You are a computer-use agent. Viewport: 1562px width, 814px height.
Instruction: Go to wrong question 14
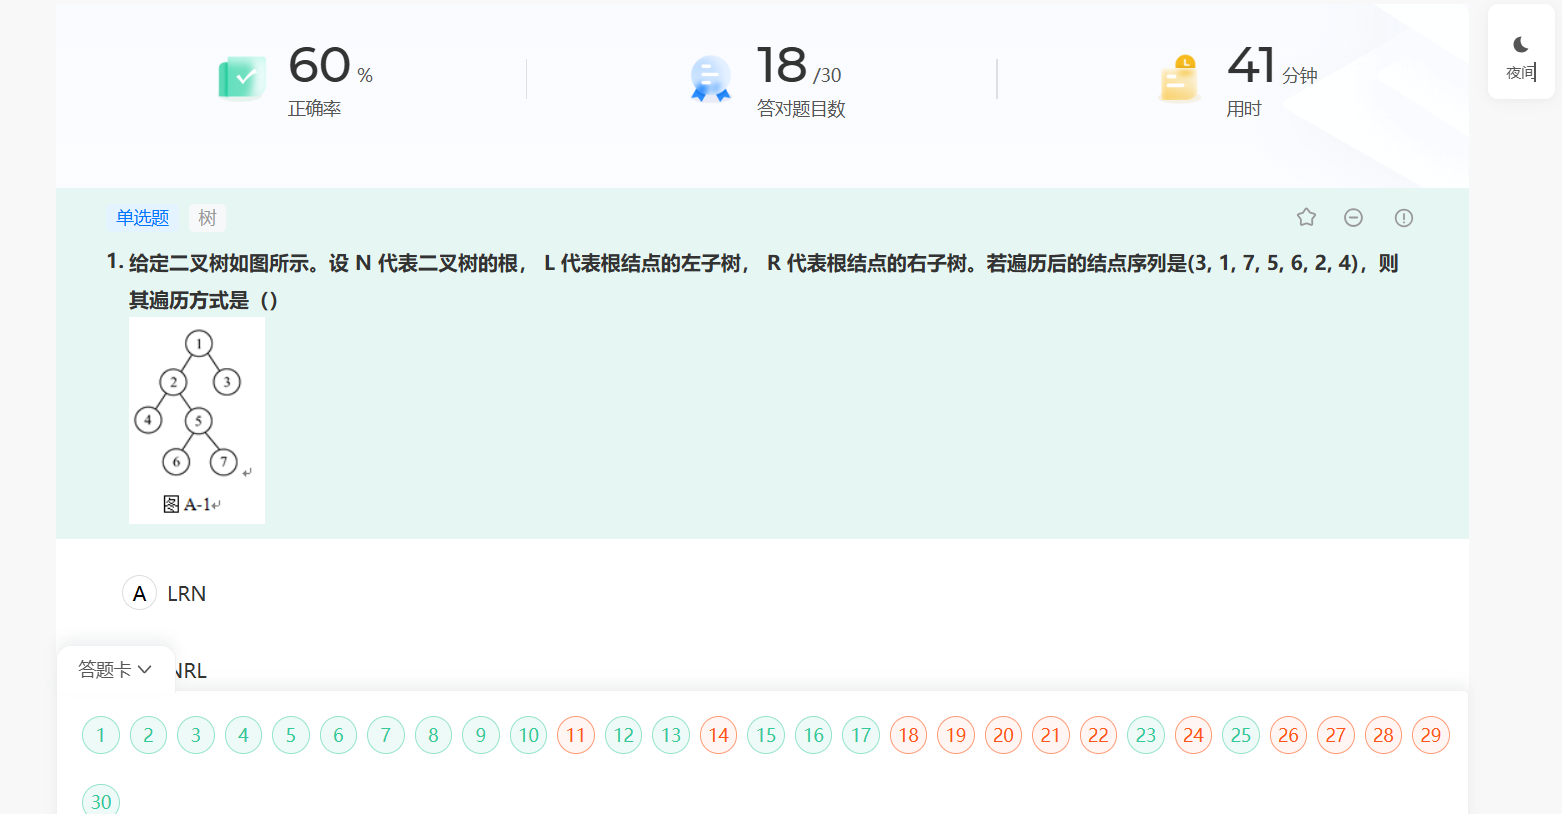pos(718,735)
